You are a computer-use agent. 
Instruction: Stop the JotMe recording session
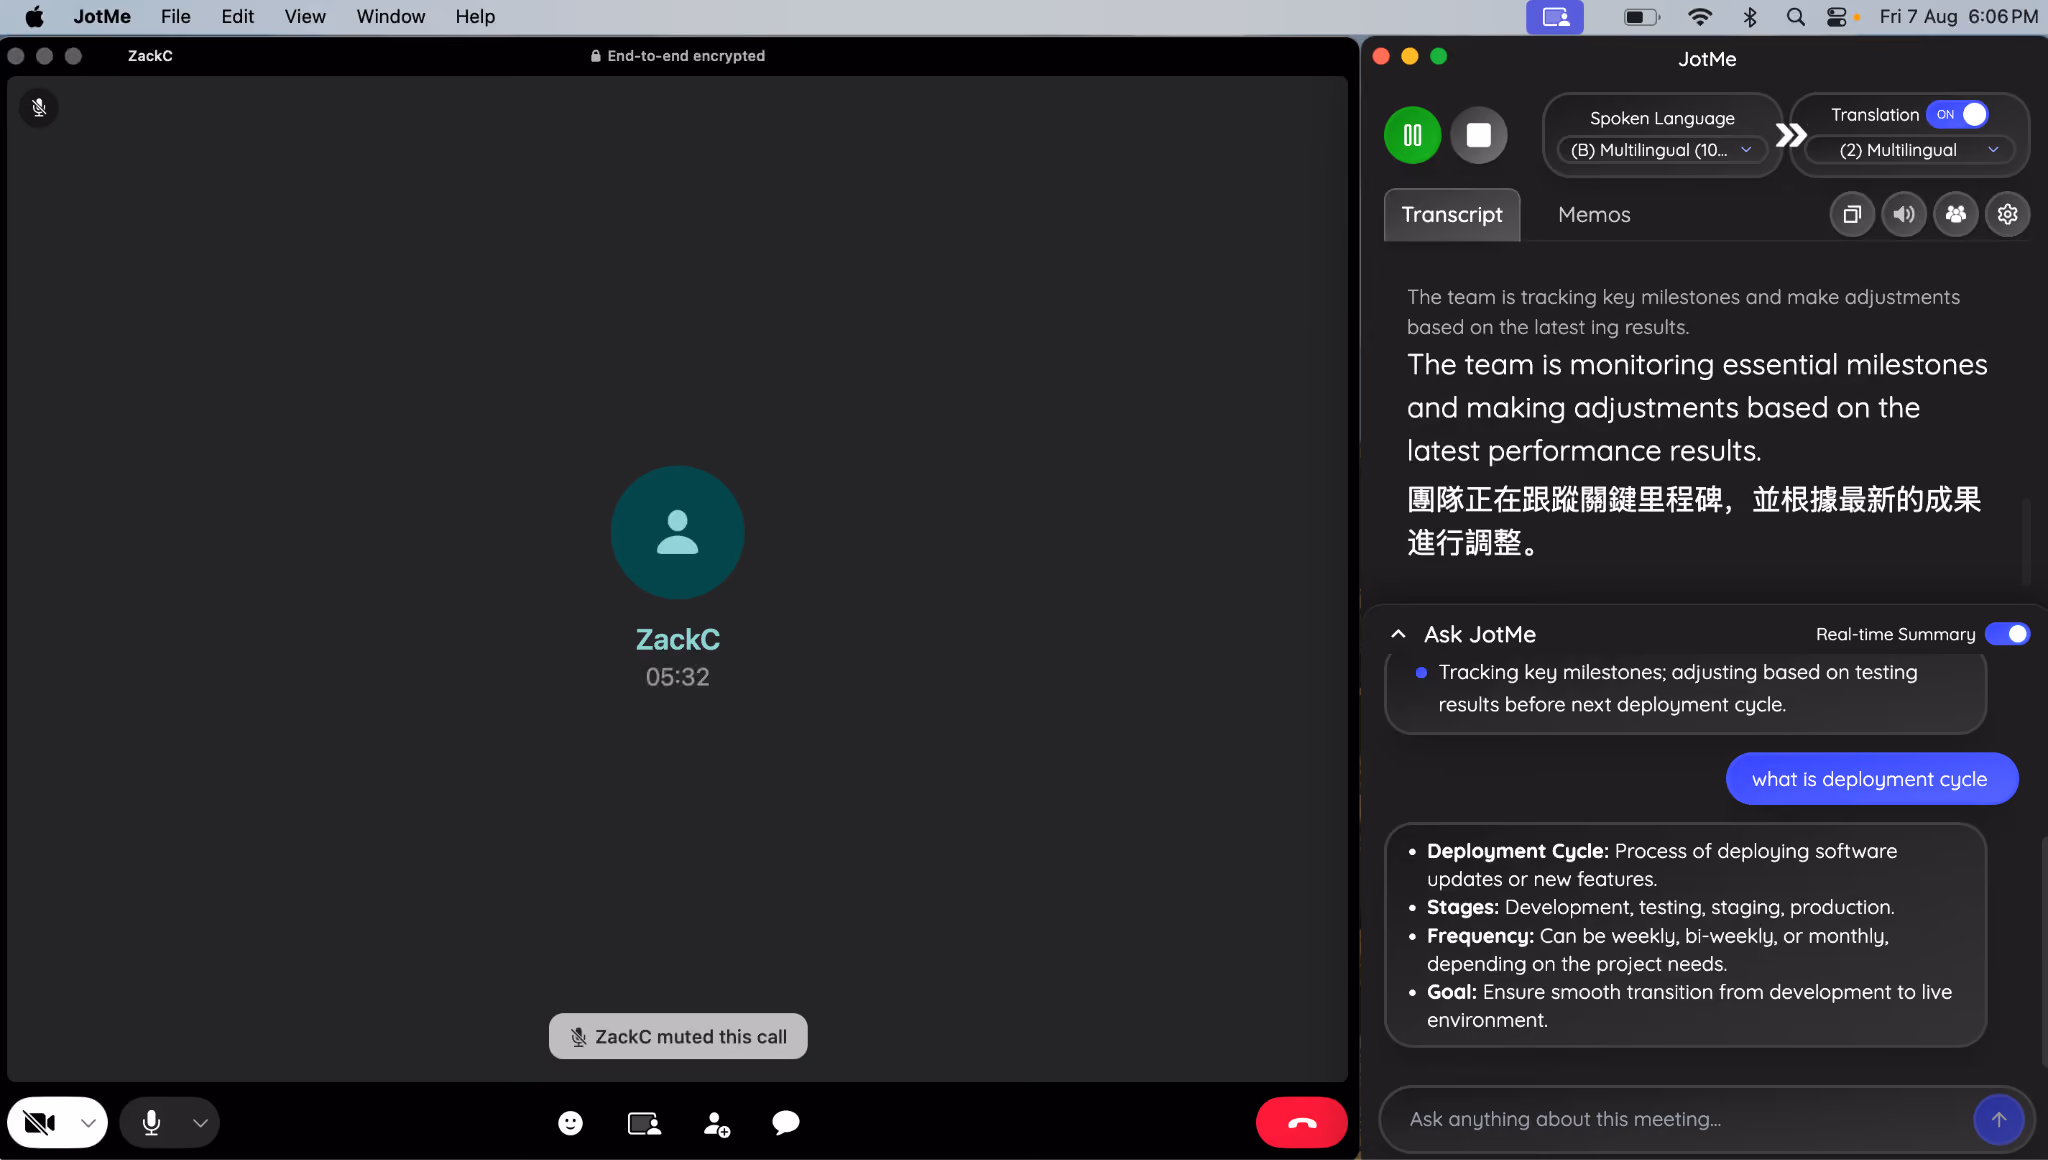point(1478,135)
